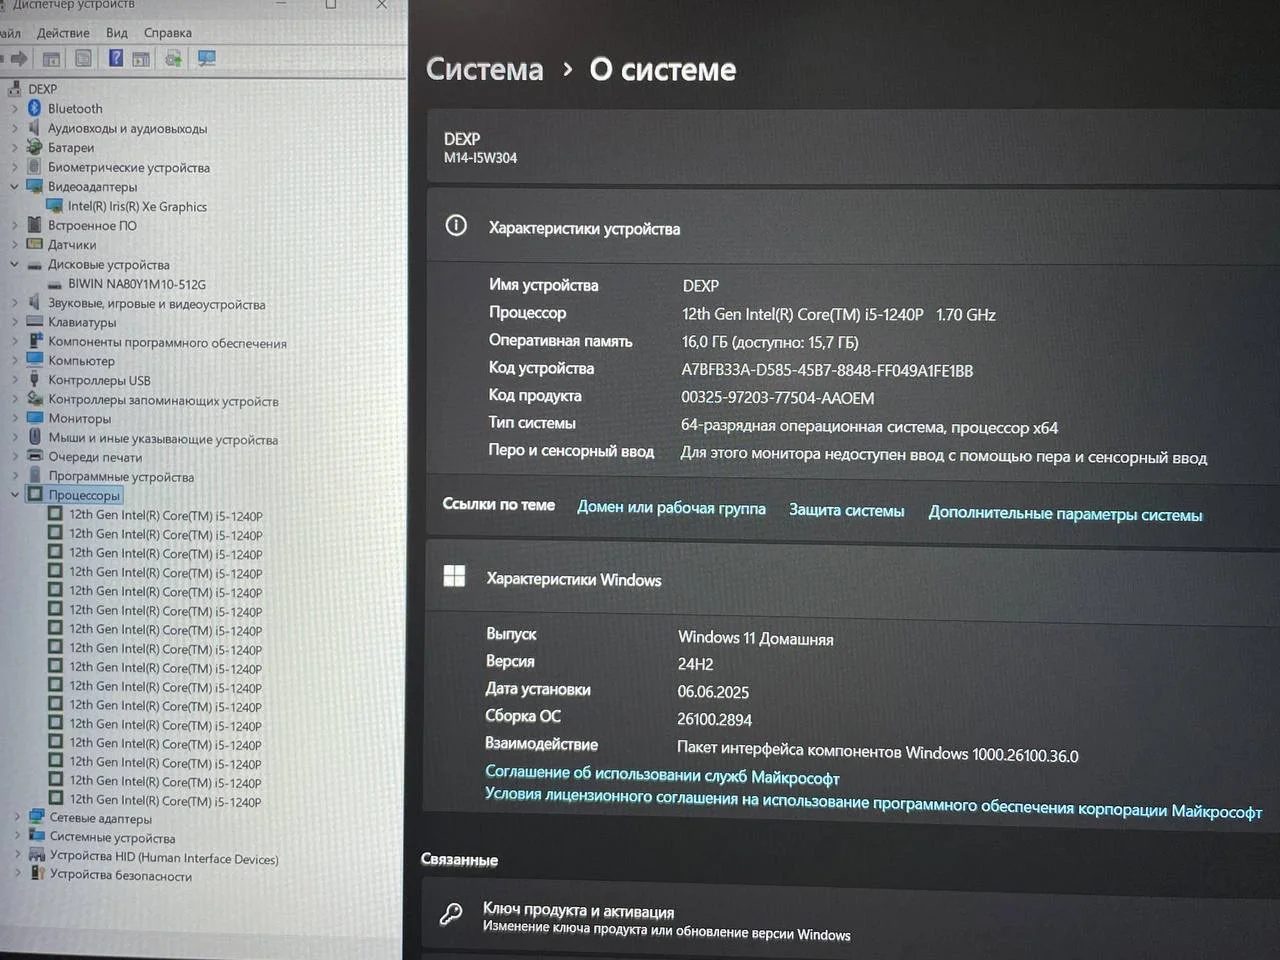Open the Защита системы link
The image size is (1280, 960).
point(846,510)
